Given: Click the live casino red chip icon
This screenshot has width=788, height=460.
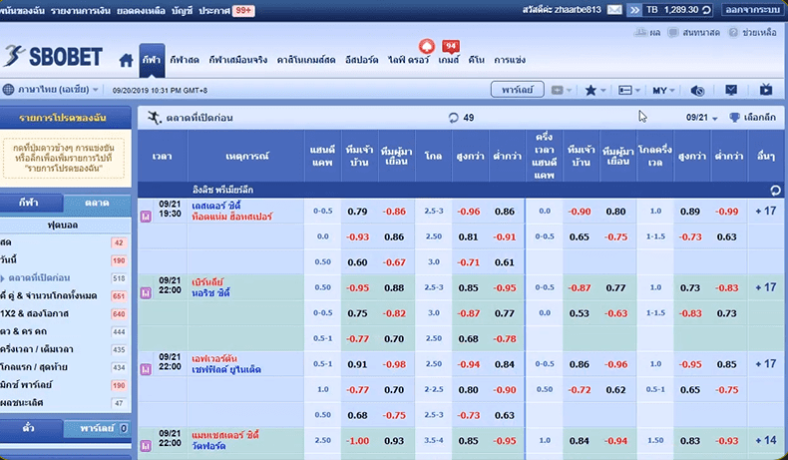Looking at the screenshot, I should coord(427,47).
